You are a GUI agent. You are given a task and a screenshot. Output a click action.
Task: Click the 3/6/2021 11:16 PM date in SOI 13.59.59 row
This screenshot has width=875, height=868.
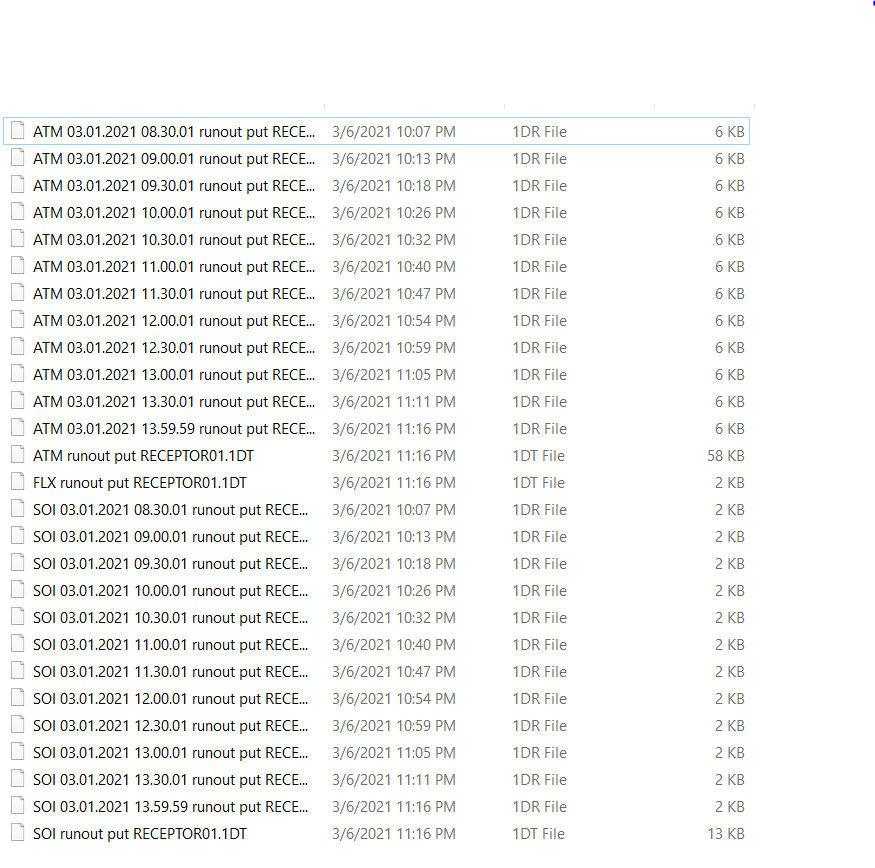[x=393, y=807]
